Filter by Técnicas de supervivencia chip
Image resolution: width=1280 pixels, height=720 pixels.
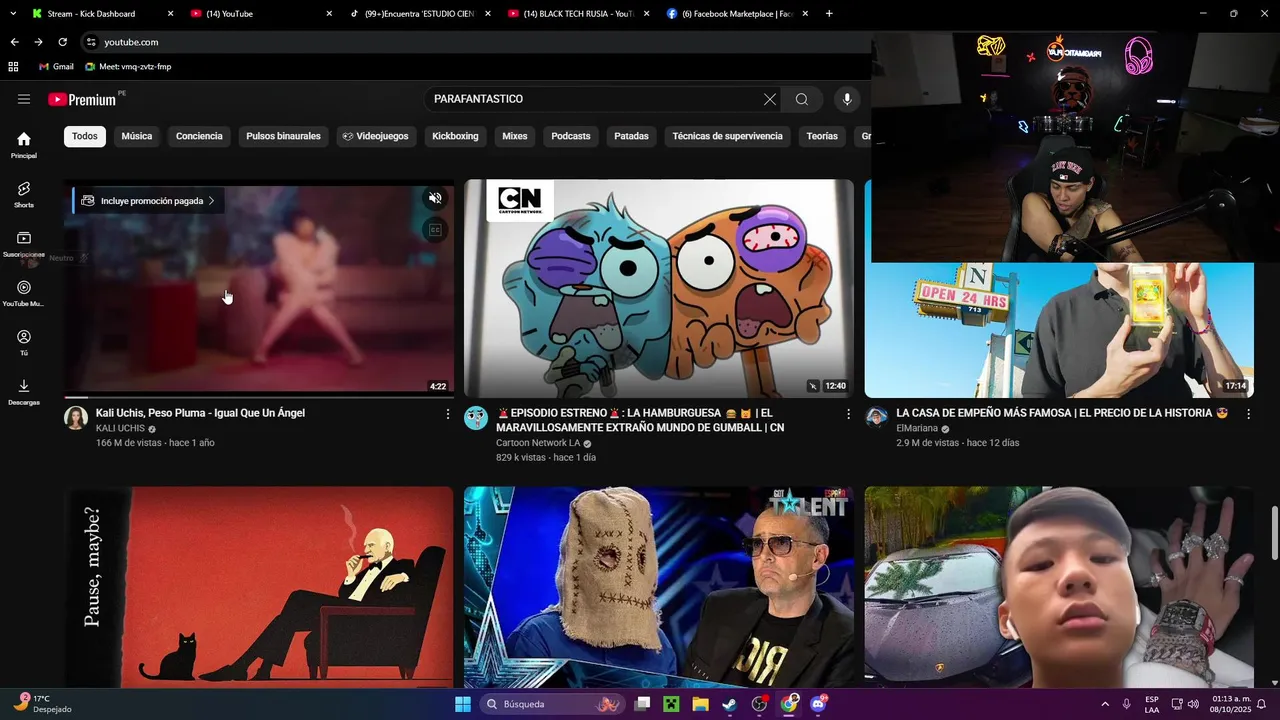point(727,136)
